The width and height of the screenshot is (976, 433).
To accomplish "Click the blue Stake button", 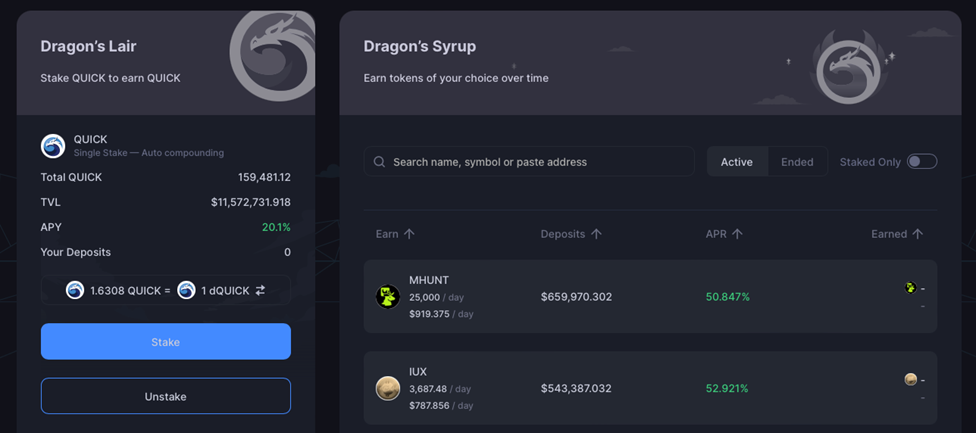I will click(x=166, y=342).
